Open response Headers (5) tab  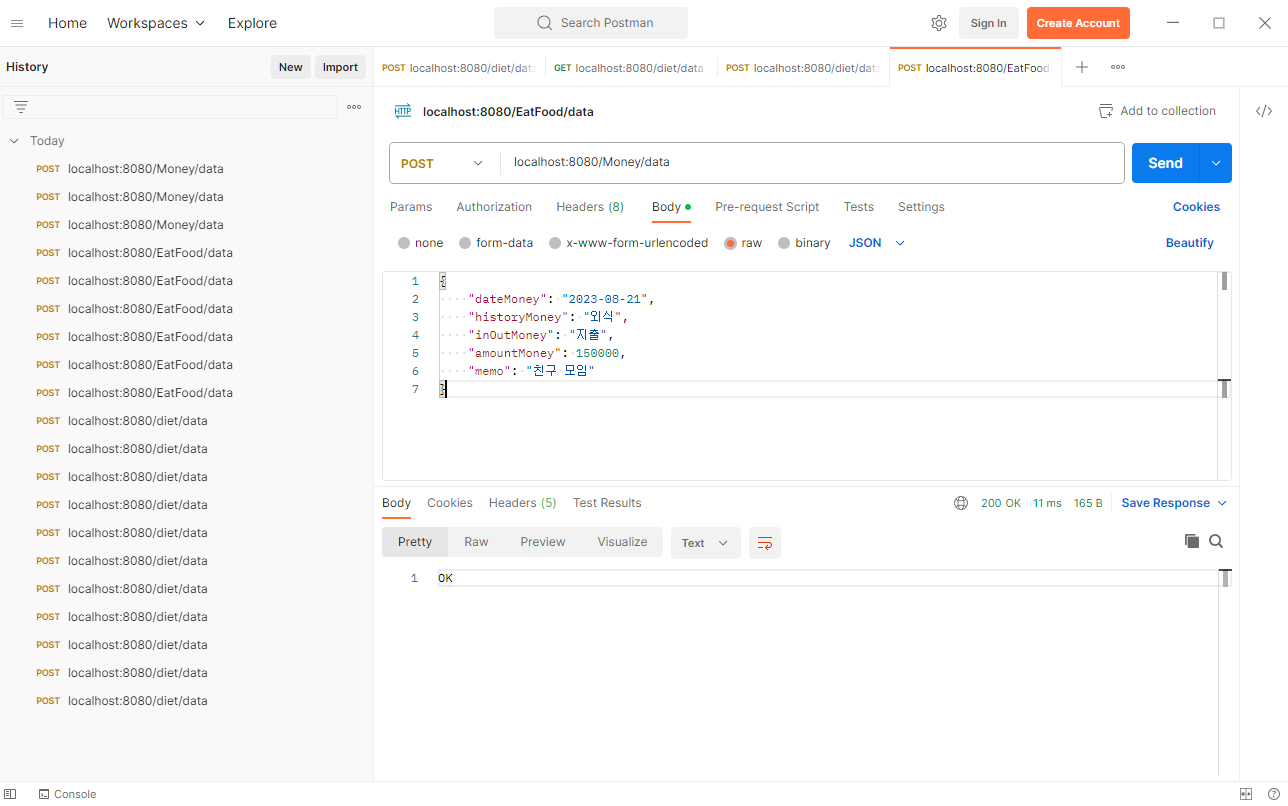[x=523, y=503]
